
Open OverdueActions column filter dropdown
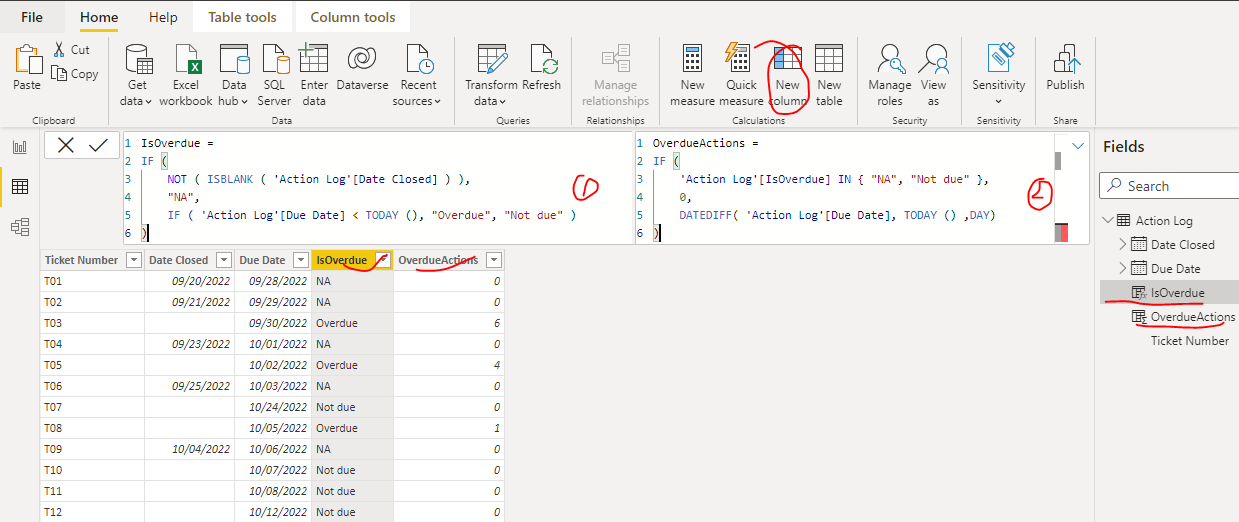pyautogui.click(x=493, y=260)
